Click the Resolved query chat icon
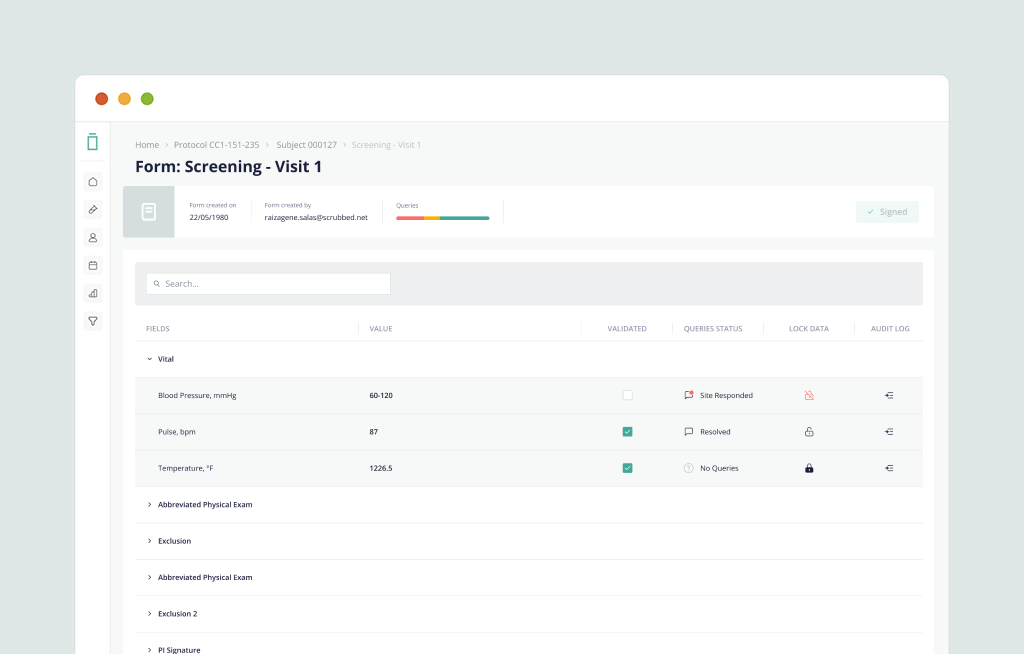This screenshot has height=654, width=1024. [x=688, y=431]
